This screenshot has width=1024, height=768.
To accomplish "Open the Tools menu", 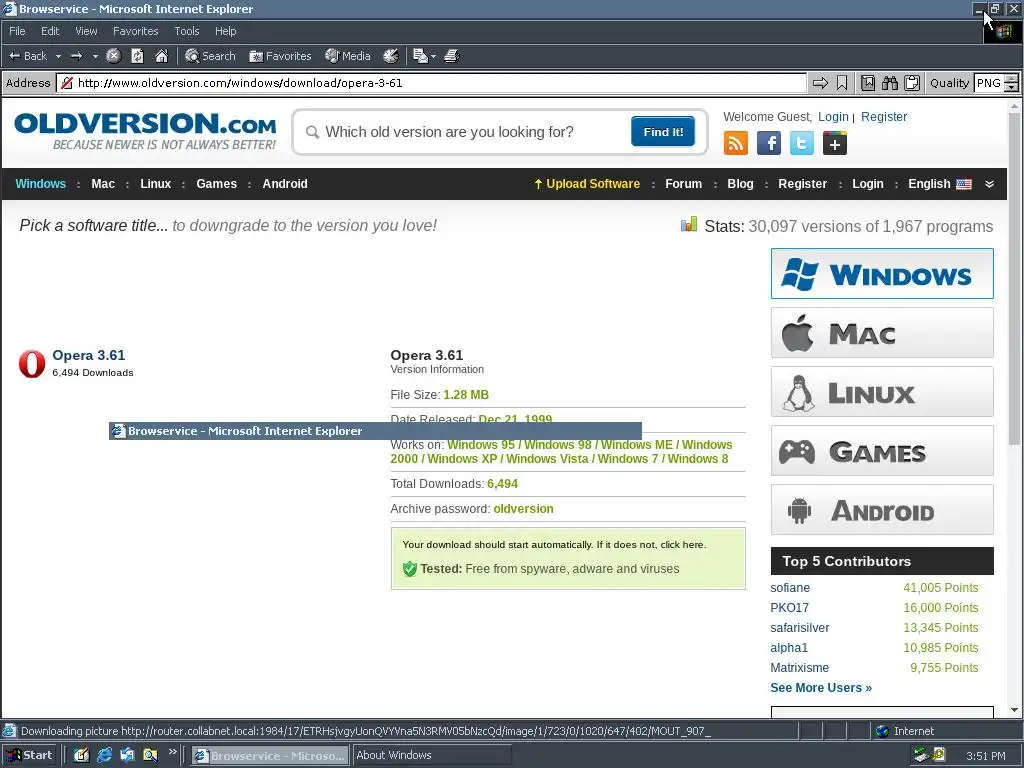I will click(x=187, y=31).
